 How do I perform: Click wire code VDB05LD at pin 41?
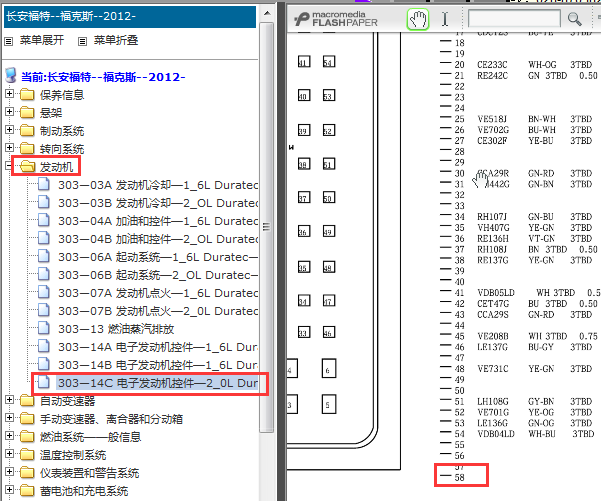496,293
